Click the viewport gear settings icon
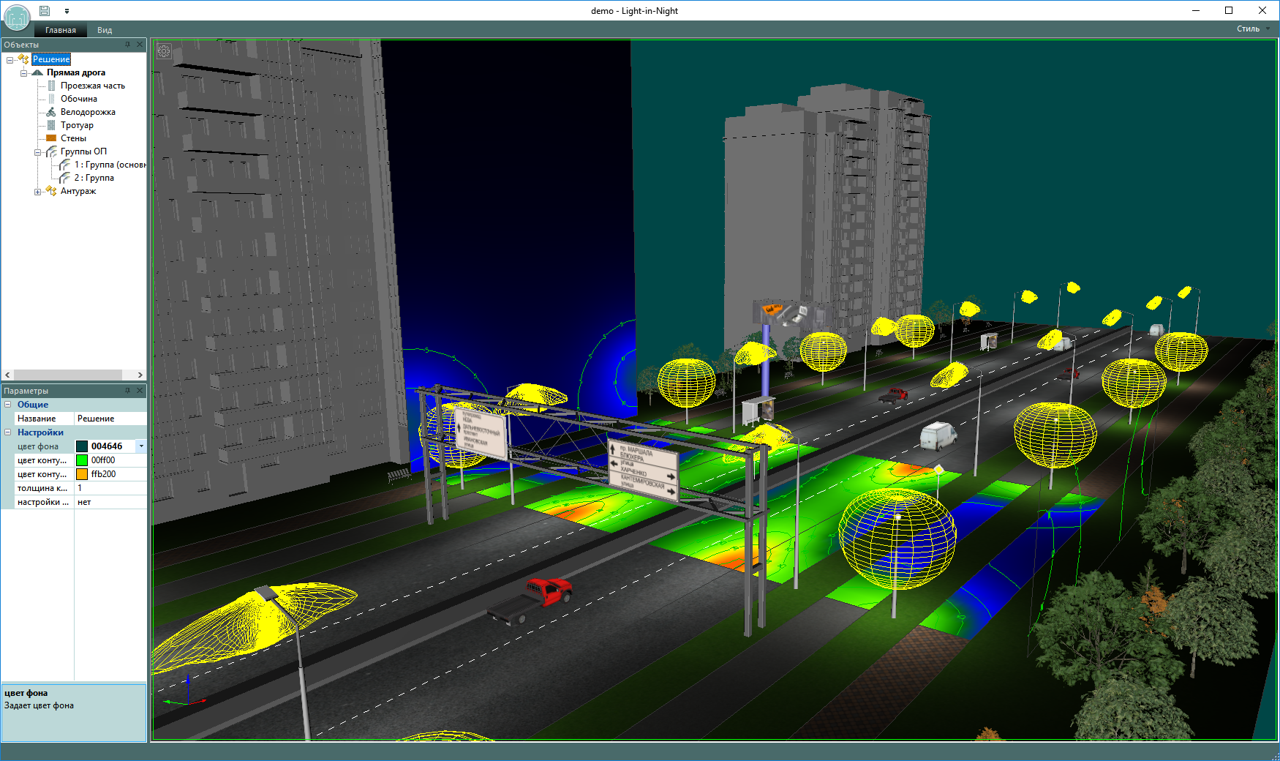 [165, 51]
